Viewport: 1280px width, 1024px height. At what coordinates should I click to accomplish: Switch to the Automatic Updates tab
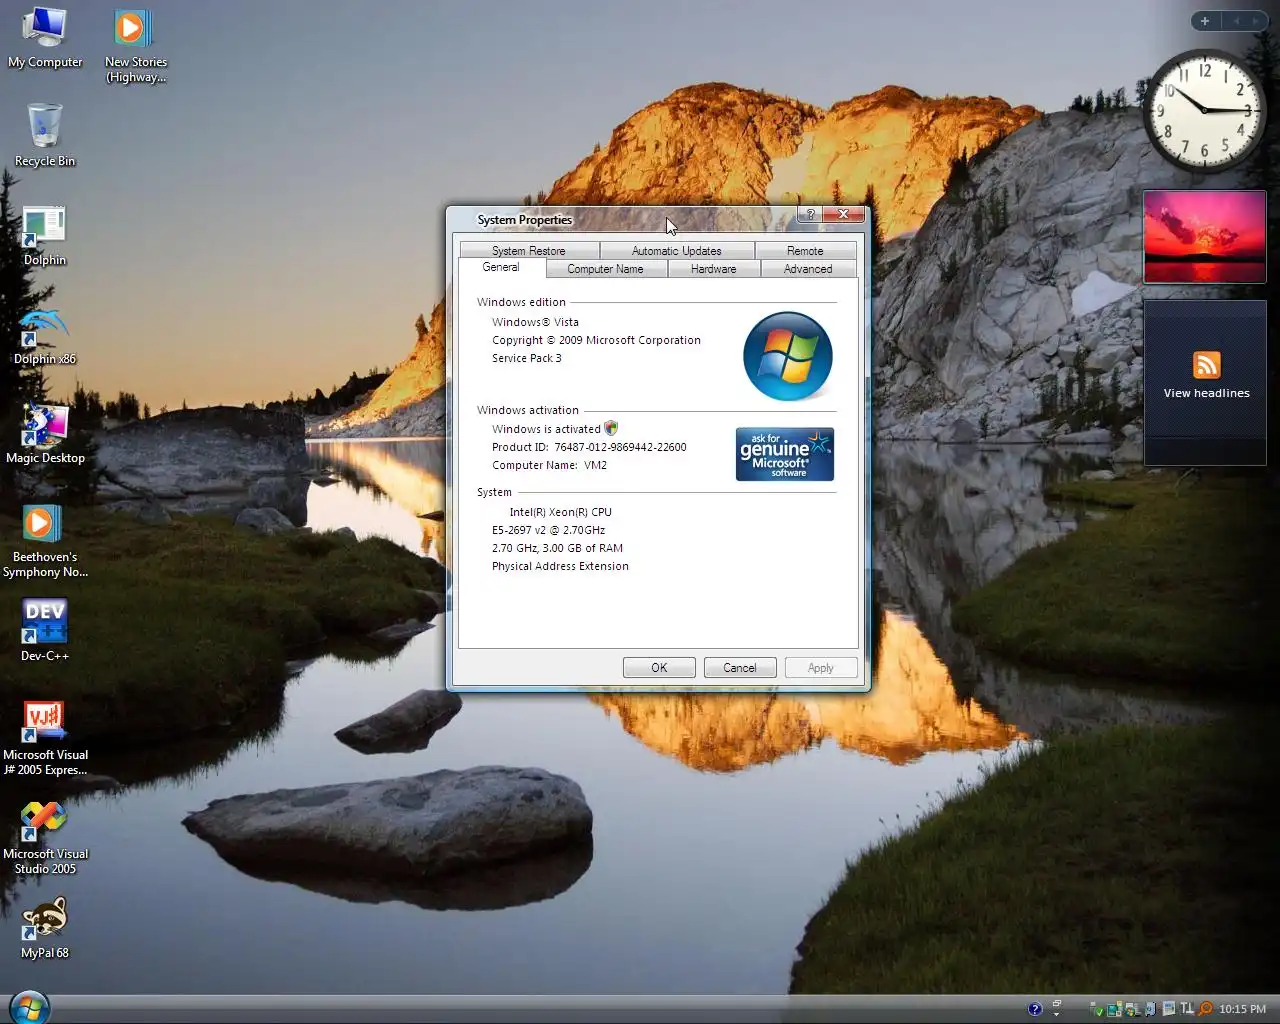click(x=677, y=251)
